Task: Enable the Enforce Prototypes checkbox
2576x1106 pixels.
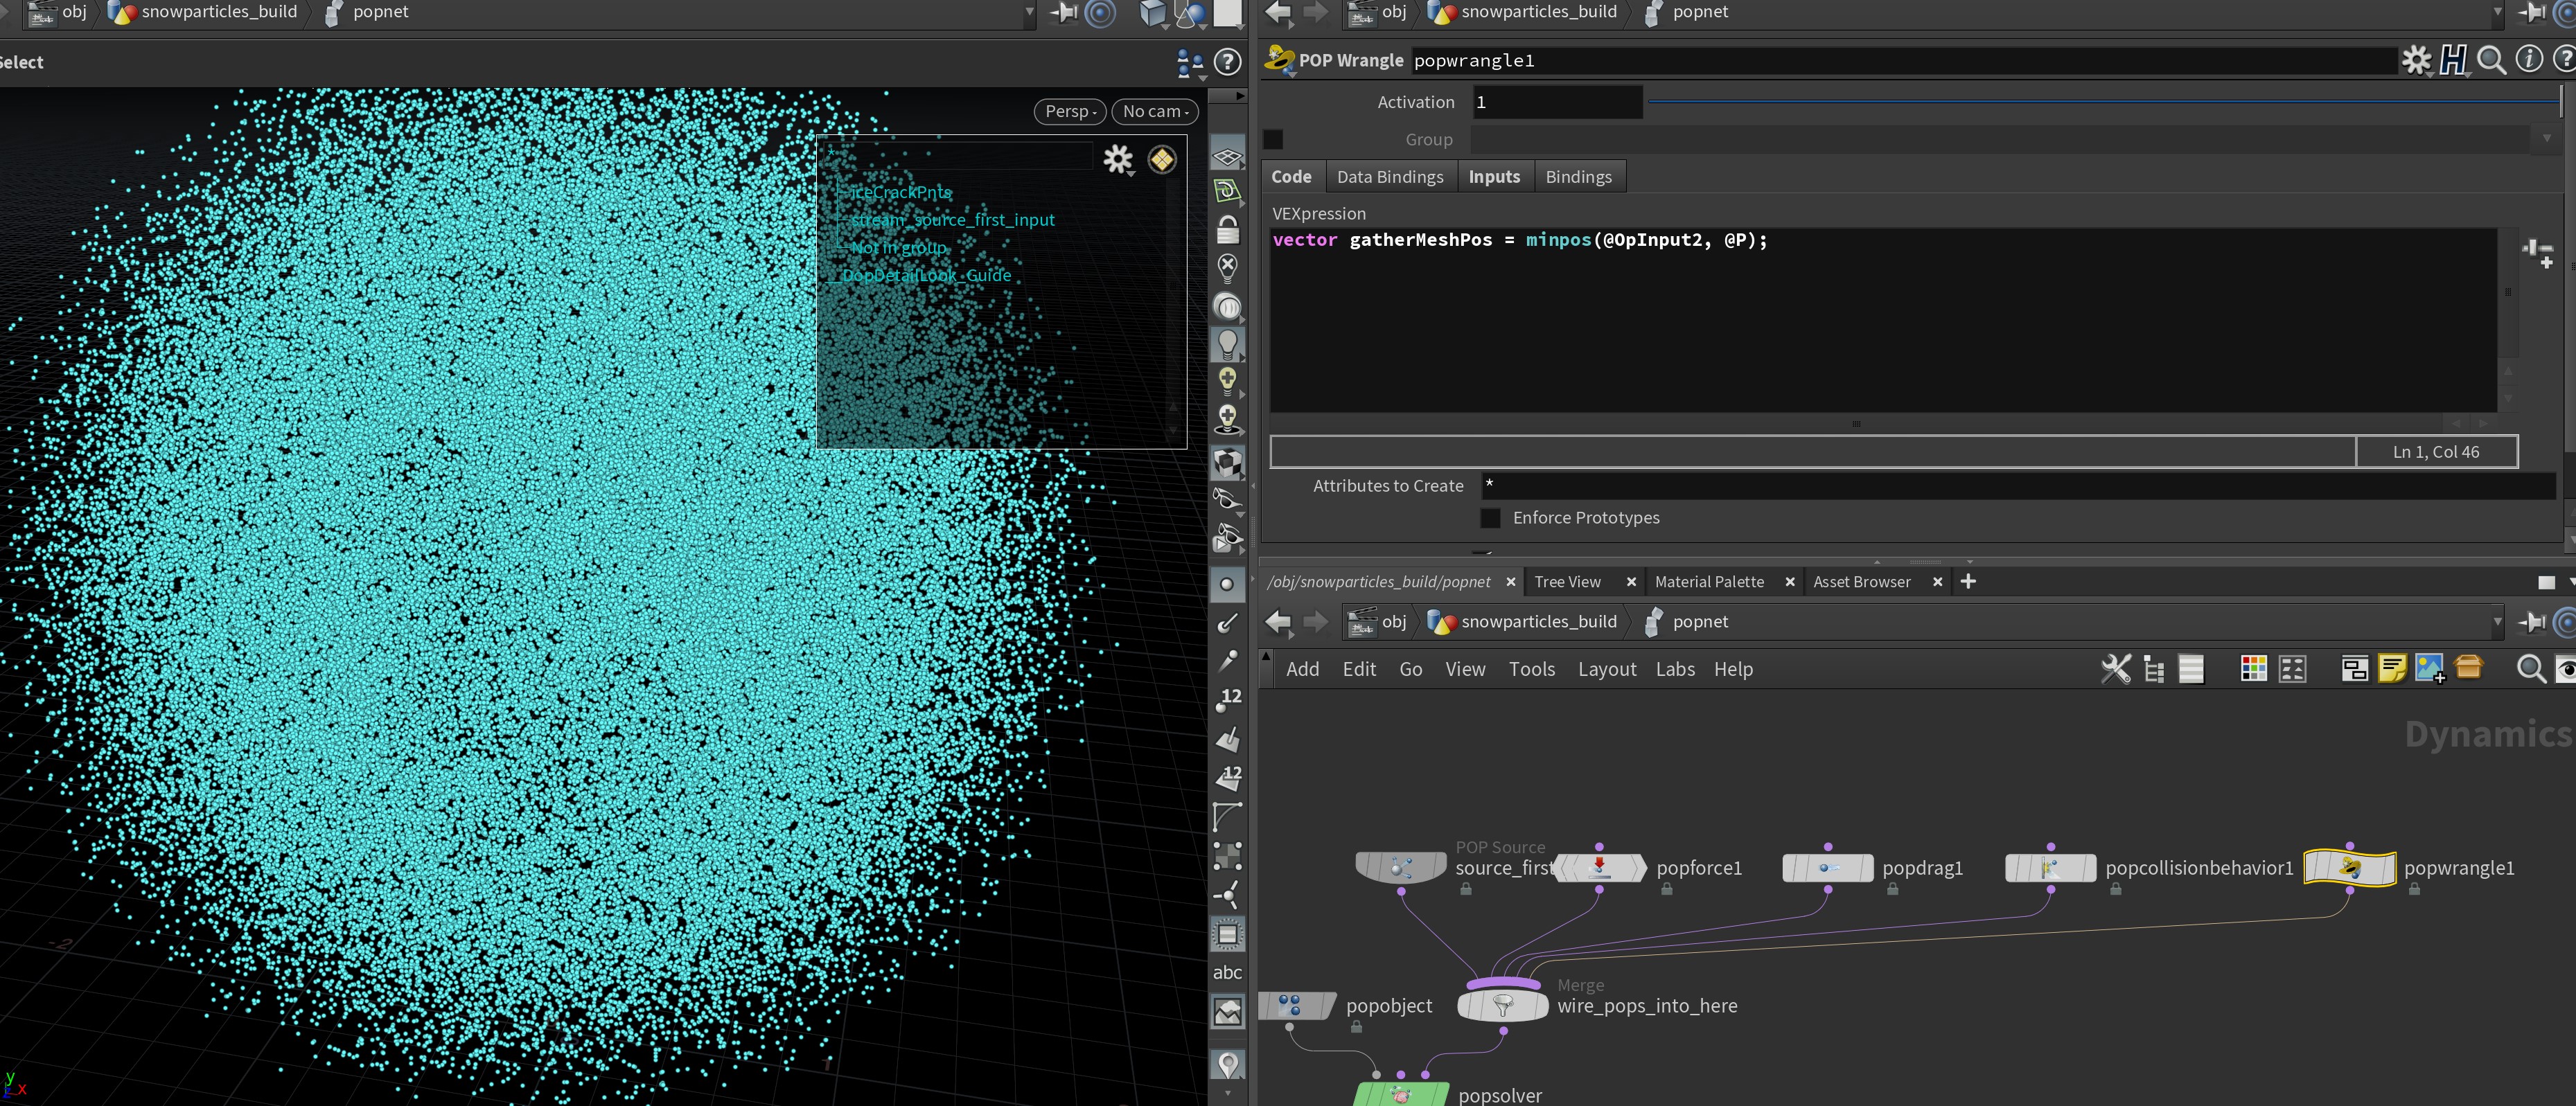Action: [1490, 518]
